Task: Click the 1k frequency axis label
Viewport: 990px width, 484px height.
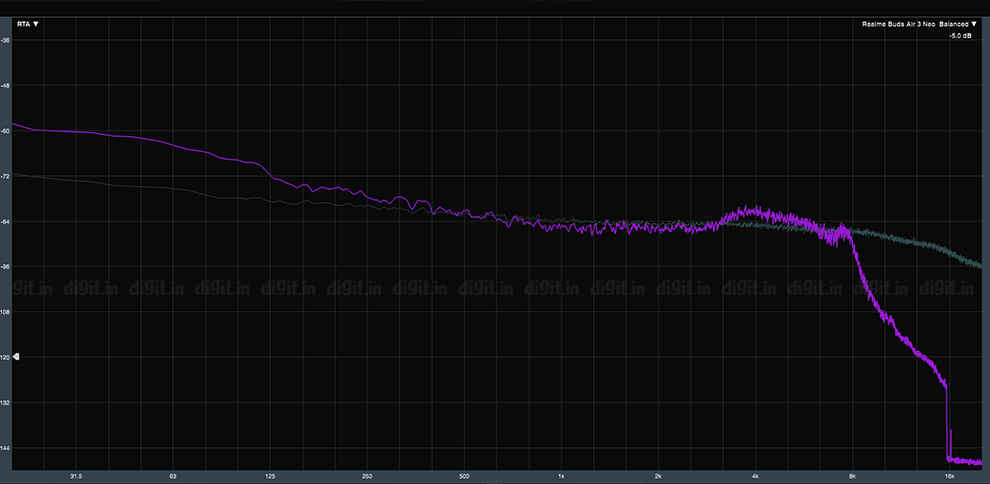Action: (561, 475)
